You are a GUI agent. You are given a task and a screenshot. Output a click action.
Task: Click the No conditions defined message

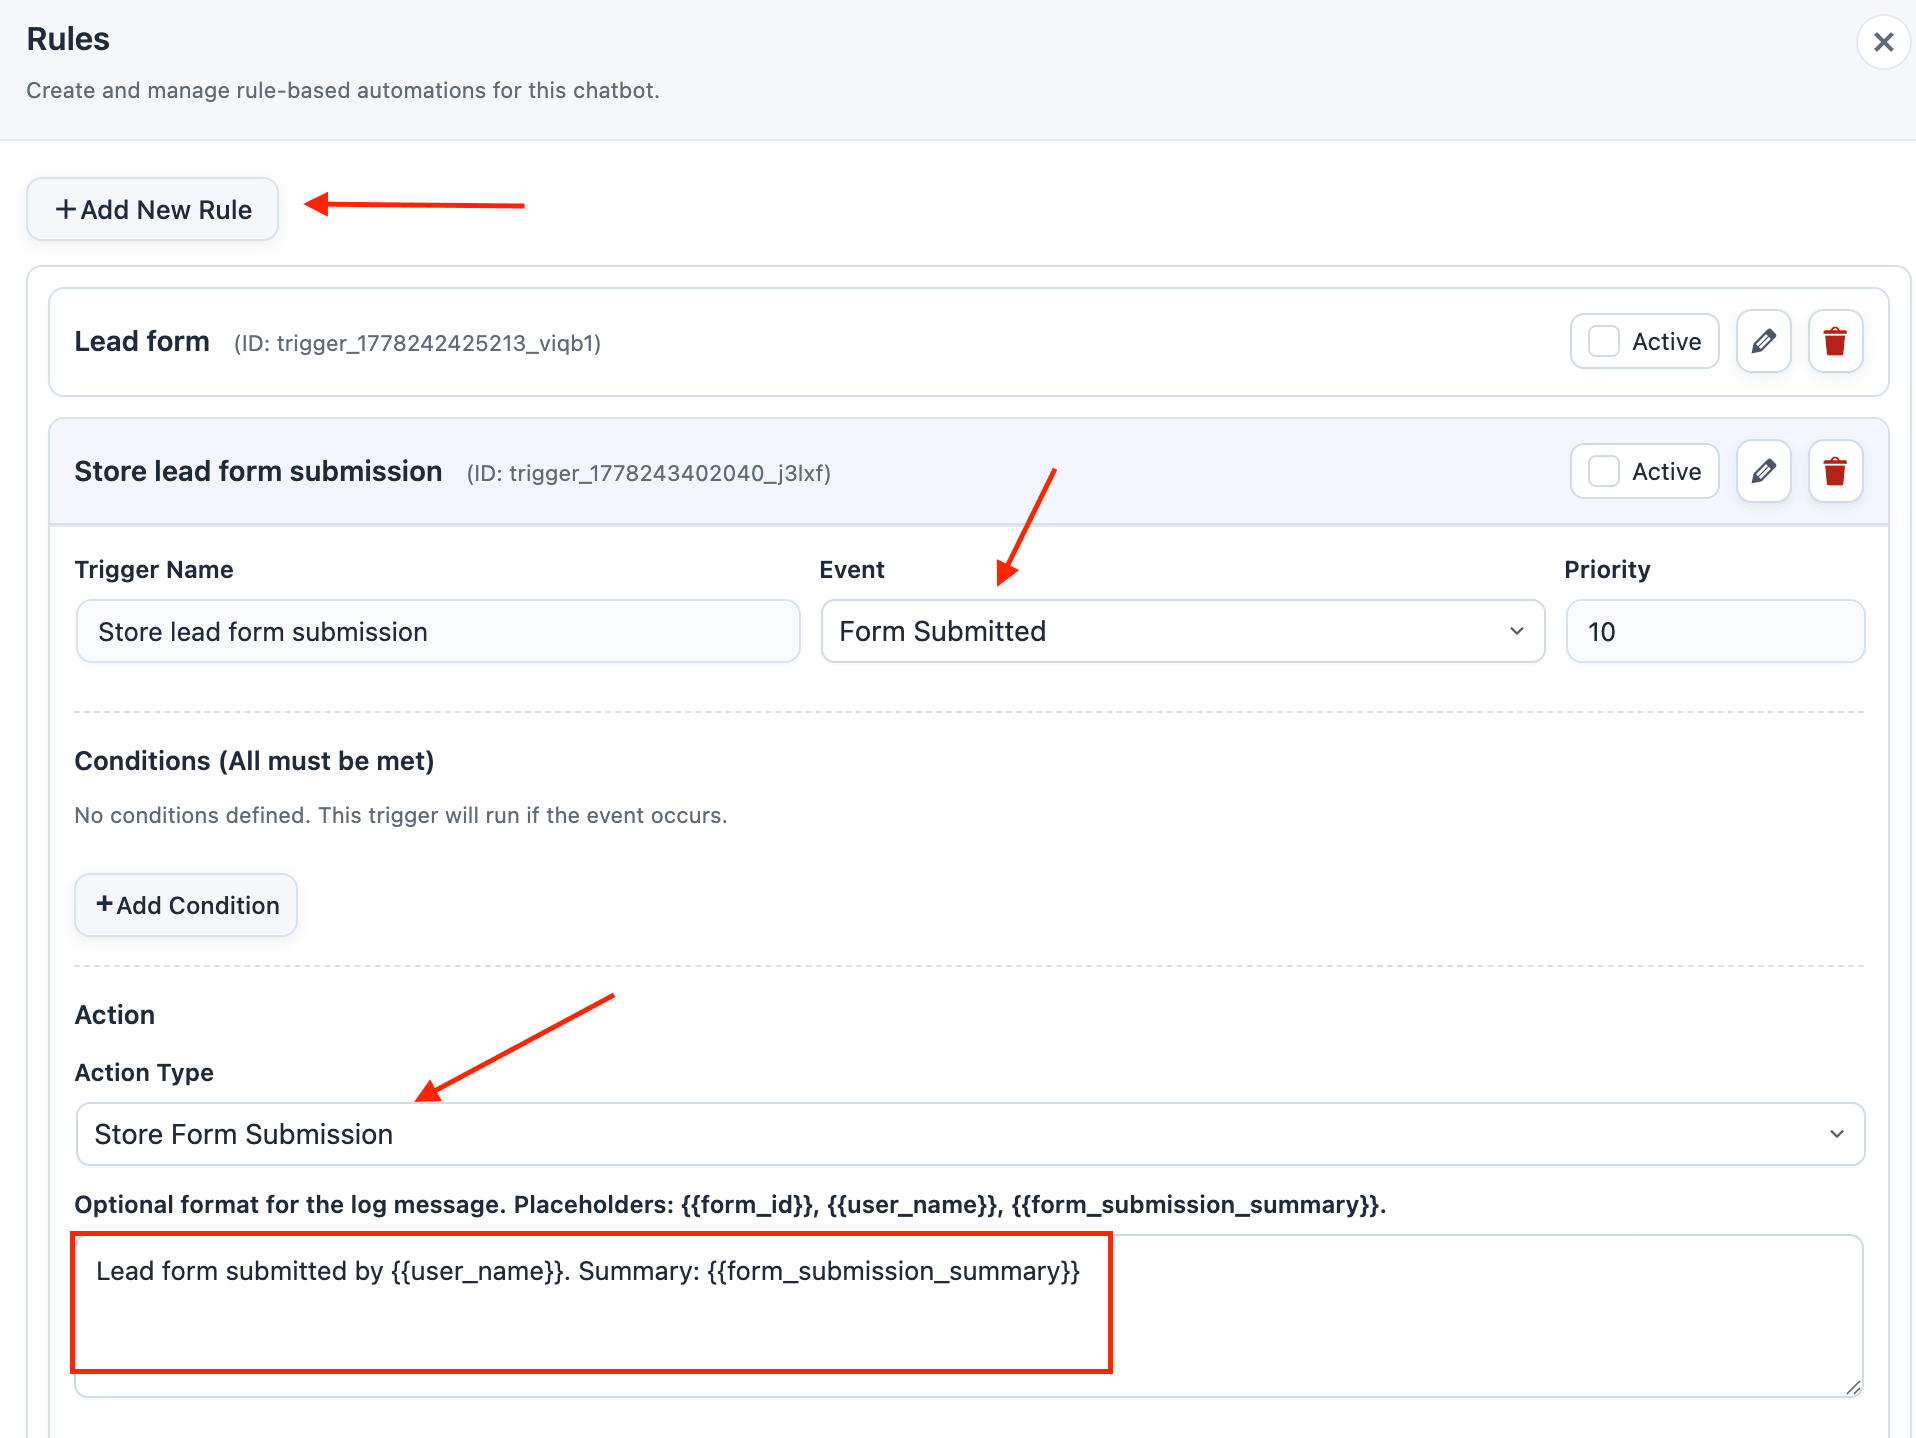coord(401,815)
